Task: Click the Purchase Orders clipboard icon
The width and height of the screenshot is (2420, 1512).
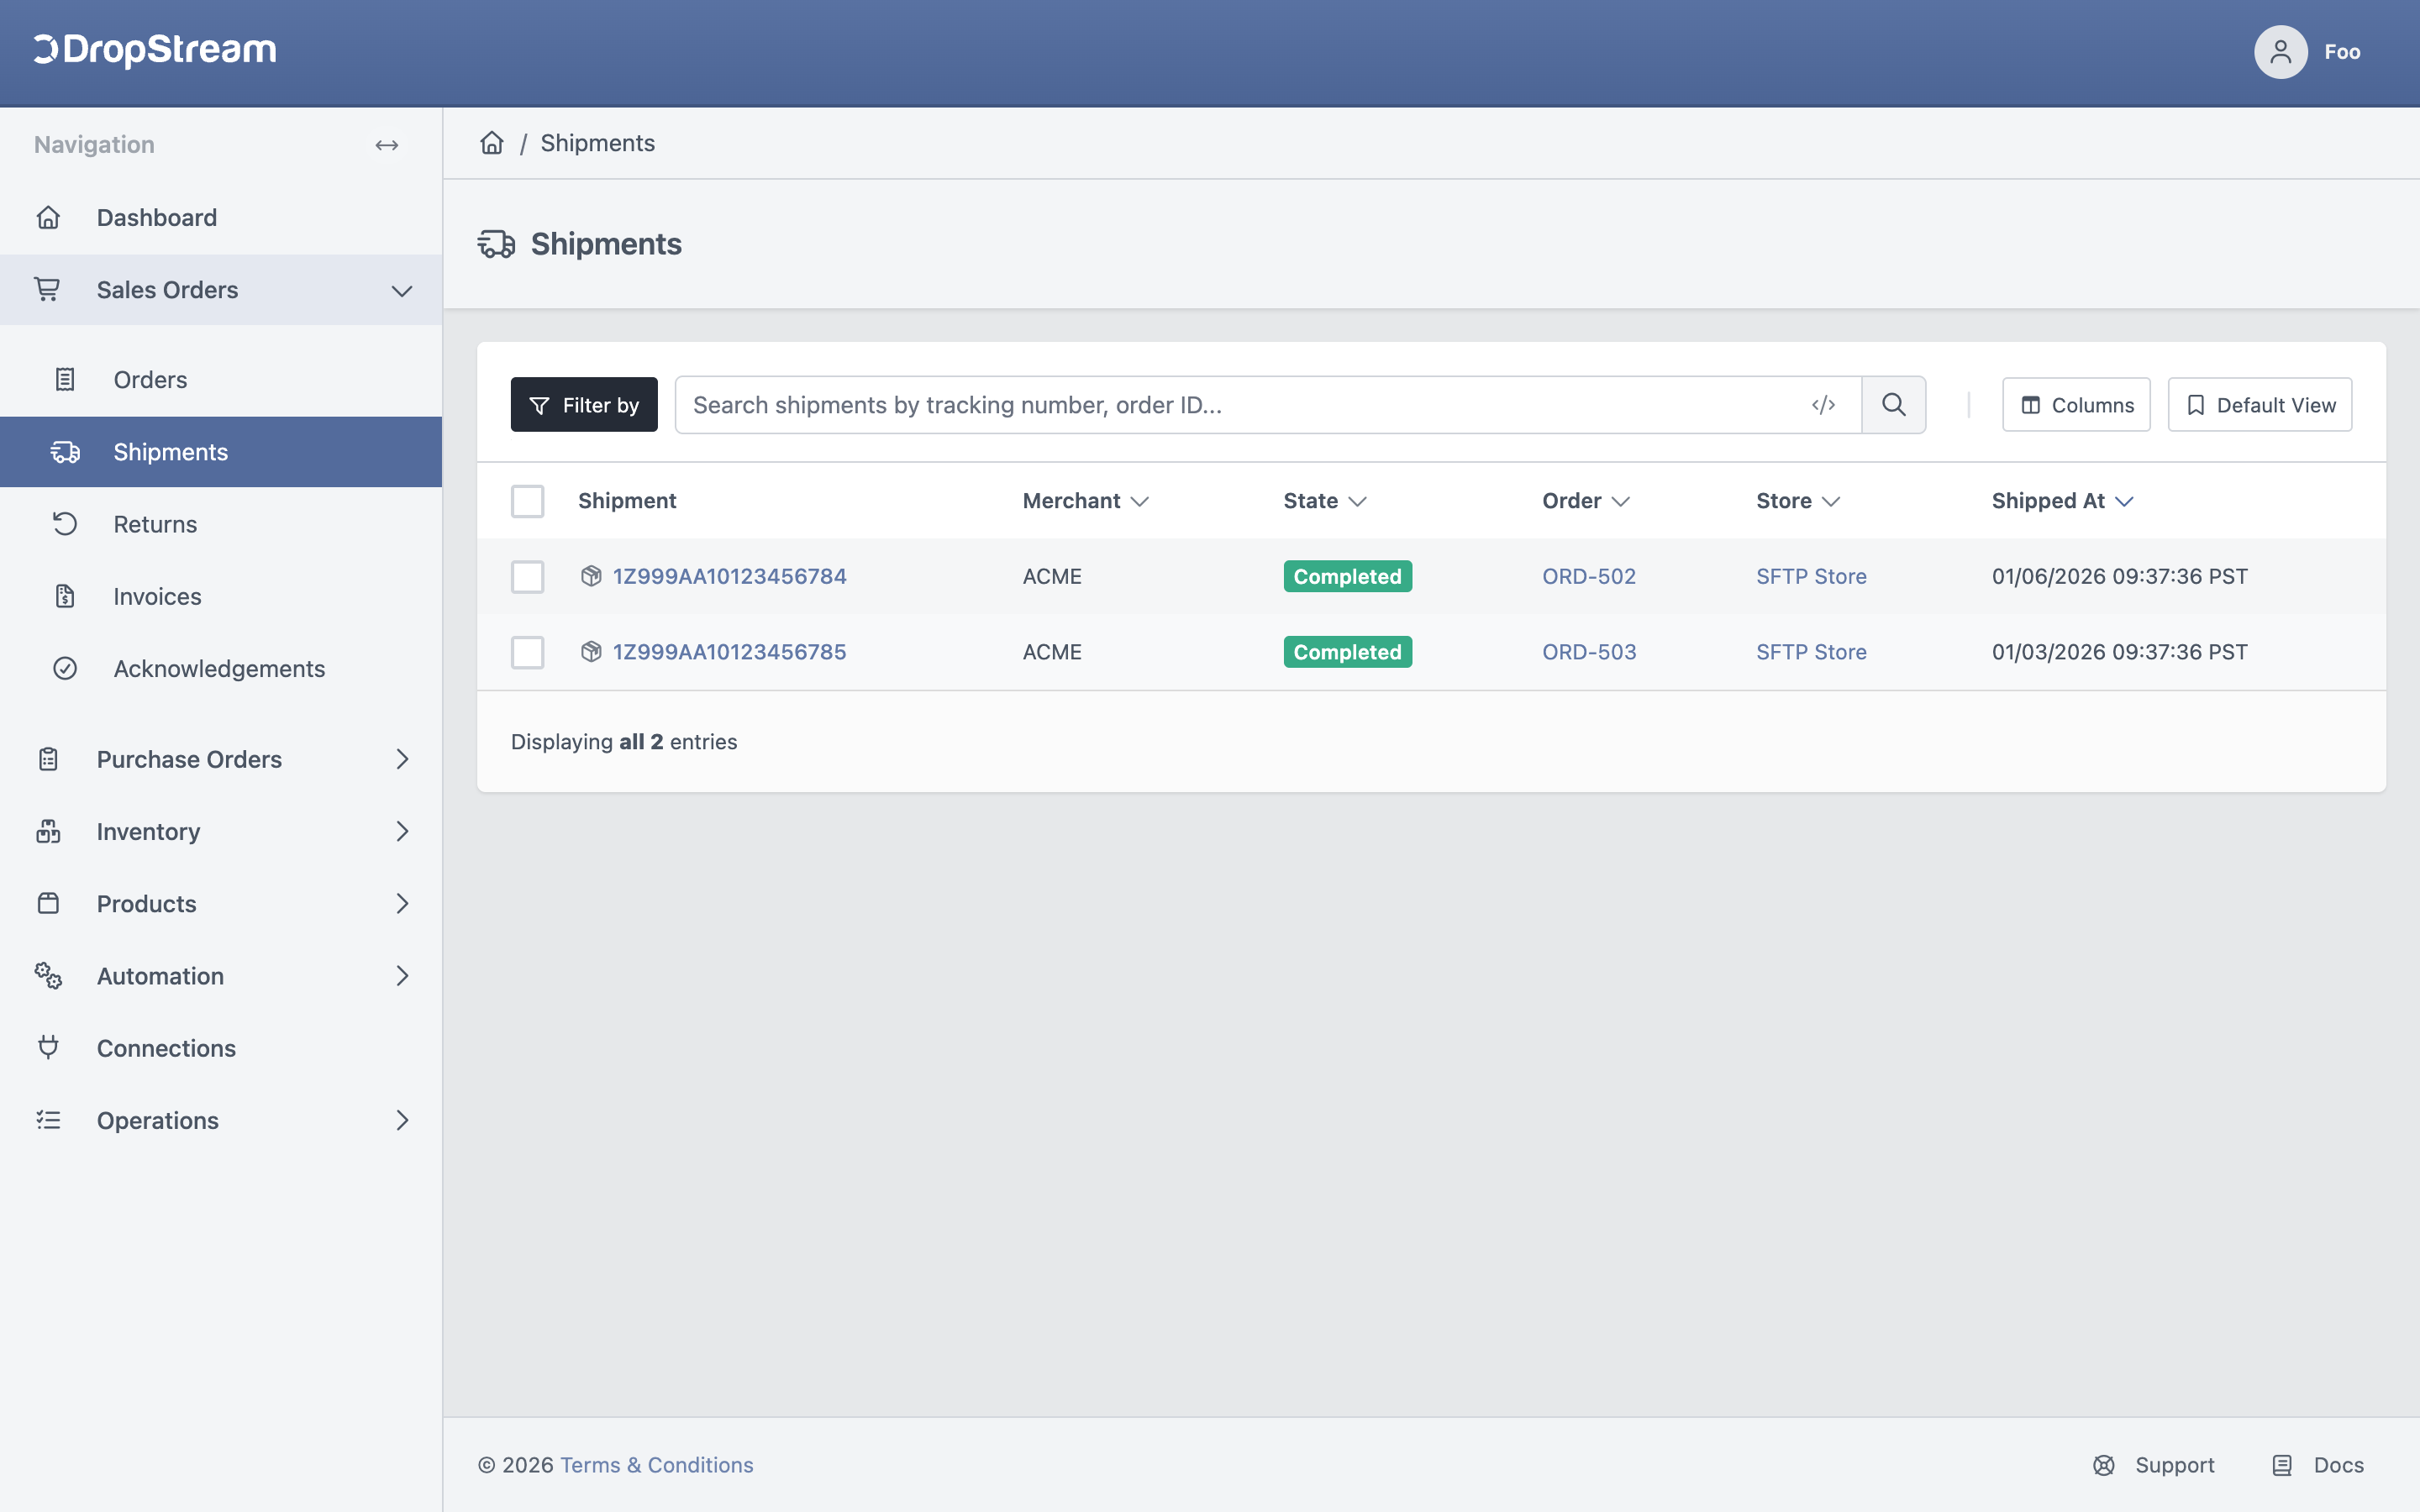Action: coord(48,759)
